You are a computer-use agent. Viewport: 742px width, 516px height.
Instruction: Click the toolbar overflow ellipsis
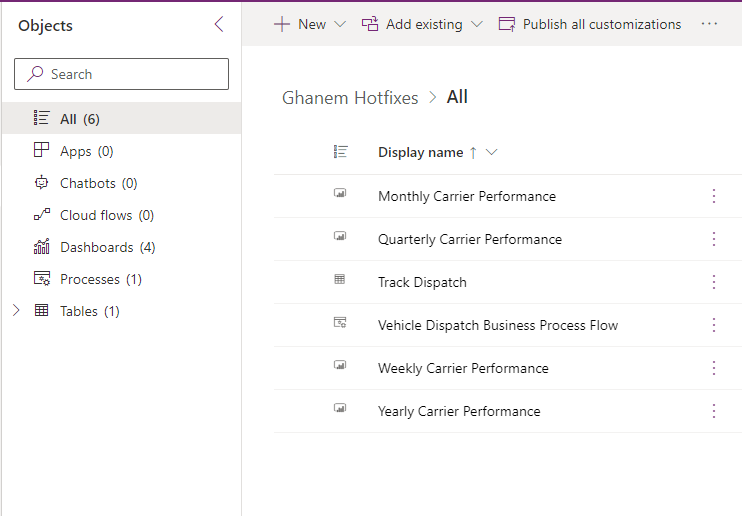click(x=709, y=24)
